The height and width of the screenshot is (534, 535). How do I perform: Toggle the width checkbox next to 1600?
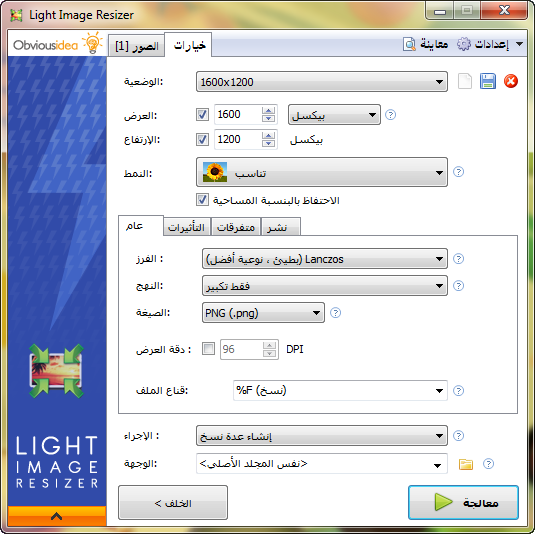click(x=202, y=114)
